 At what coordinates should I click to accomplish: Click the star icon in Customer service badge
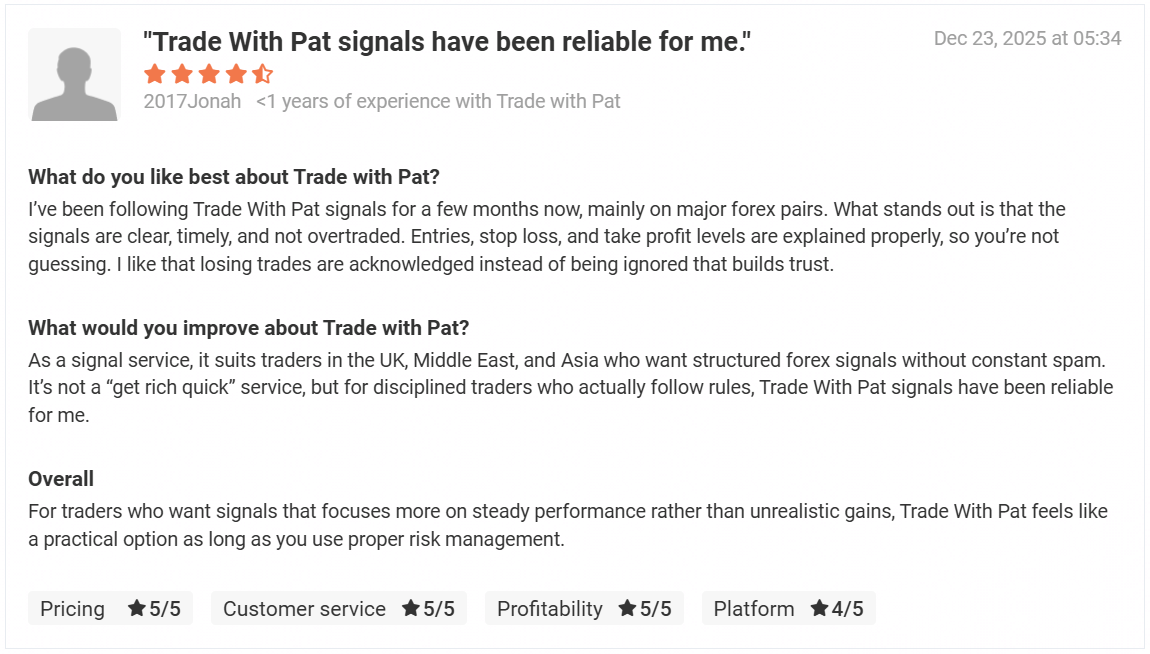[x=410, y=608]
